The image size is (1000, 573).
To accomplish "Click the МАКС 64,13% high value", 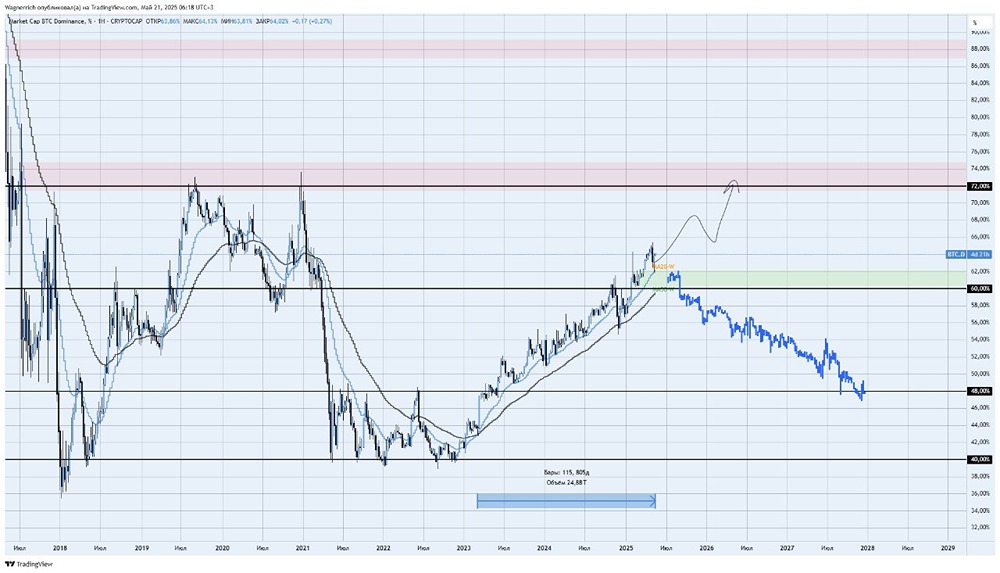I will (200, 21).
